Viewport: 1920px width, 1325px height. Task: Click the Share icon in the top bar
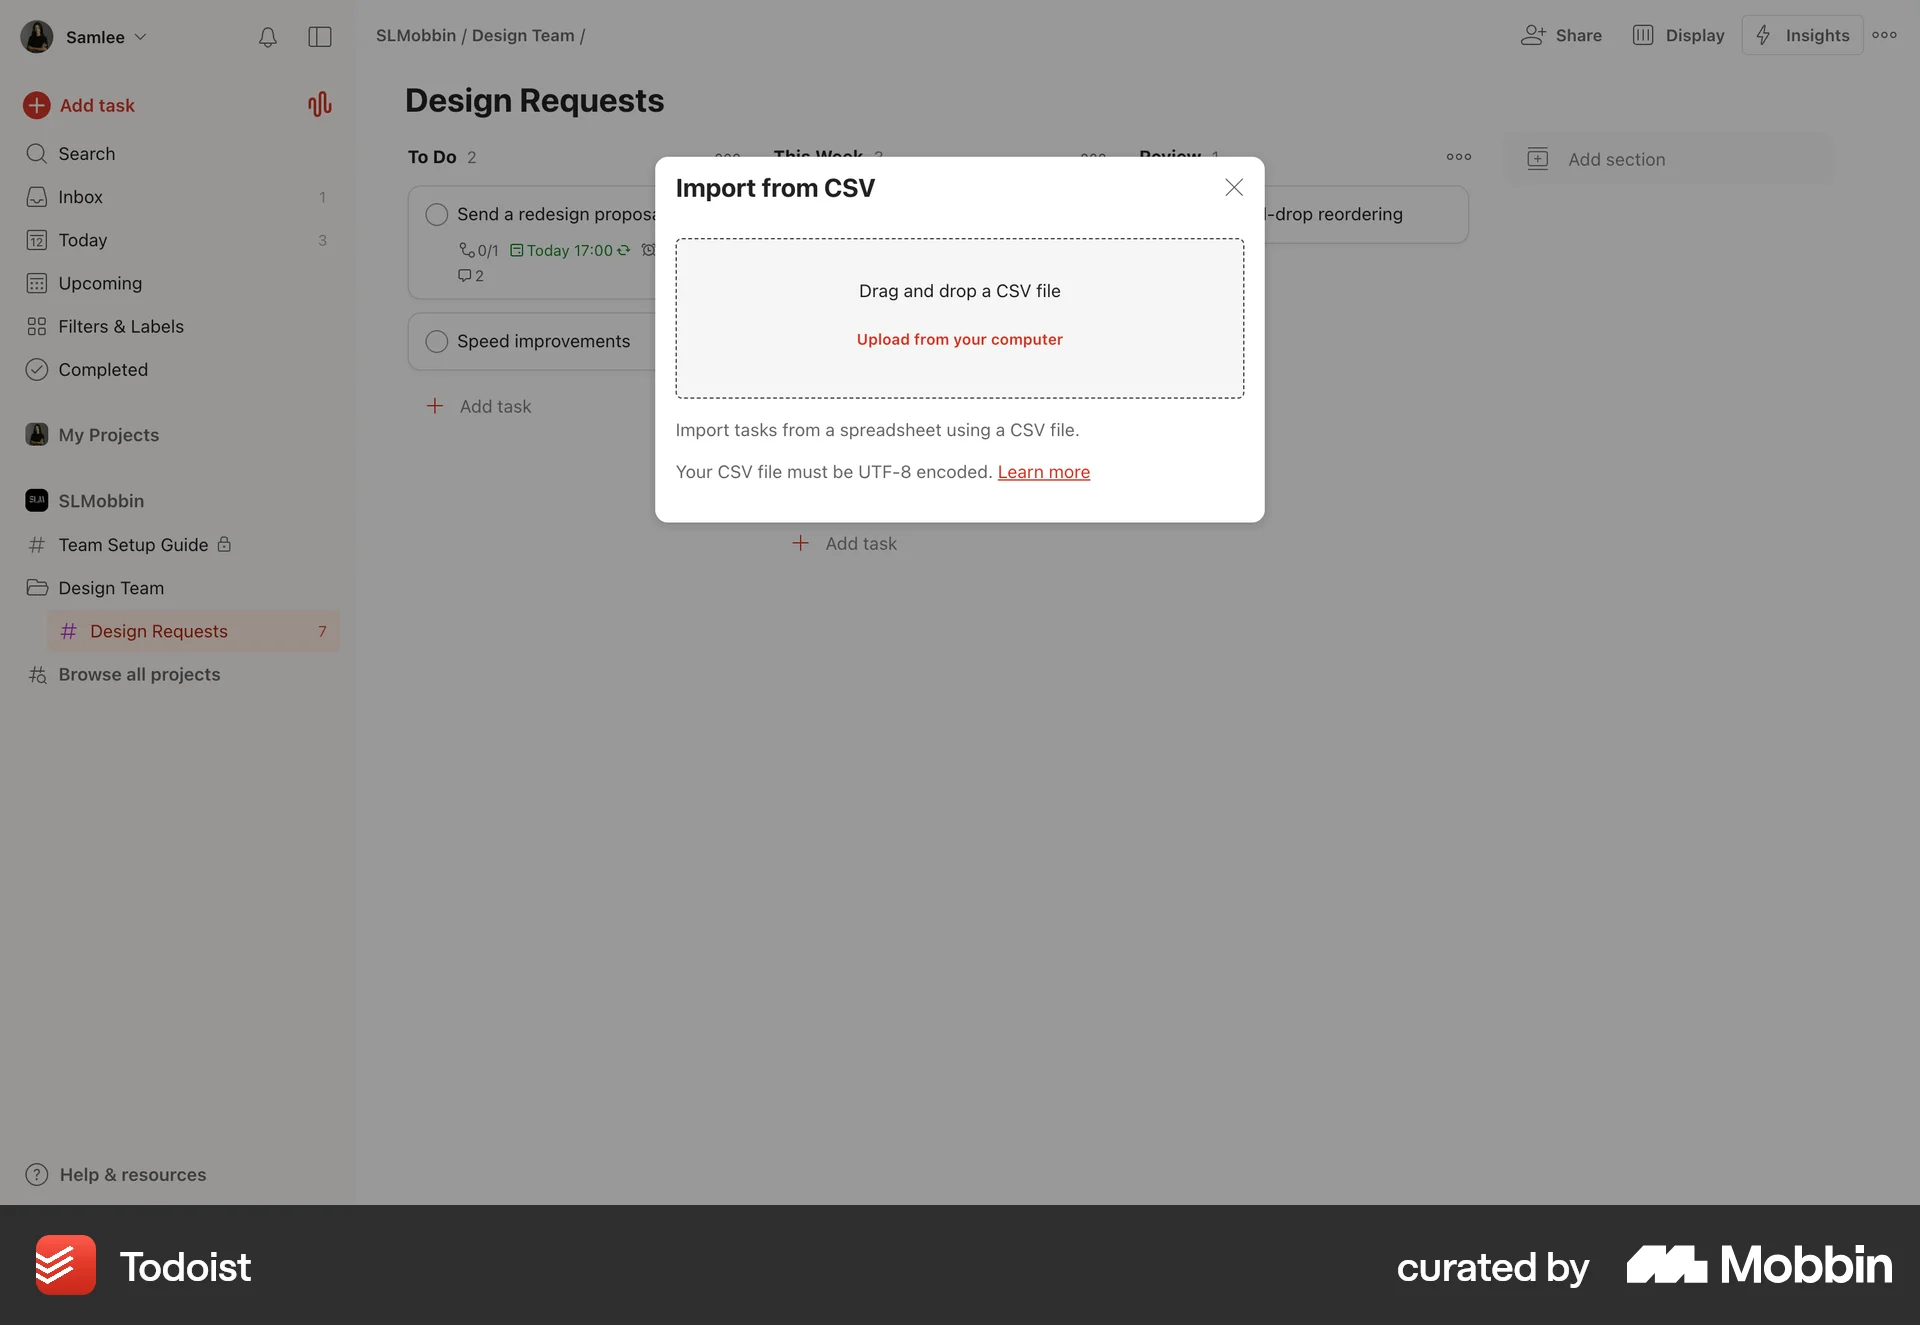[1535, 35]
